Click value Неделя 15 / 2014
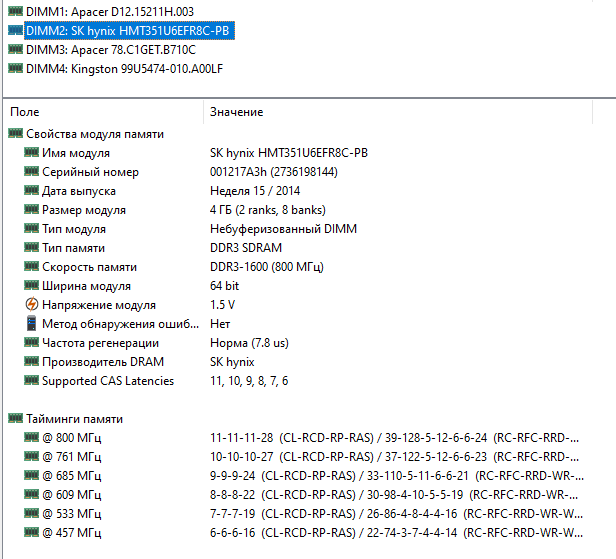Screen dimensions: 616x559 coord(255,191)
